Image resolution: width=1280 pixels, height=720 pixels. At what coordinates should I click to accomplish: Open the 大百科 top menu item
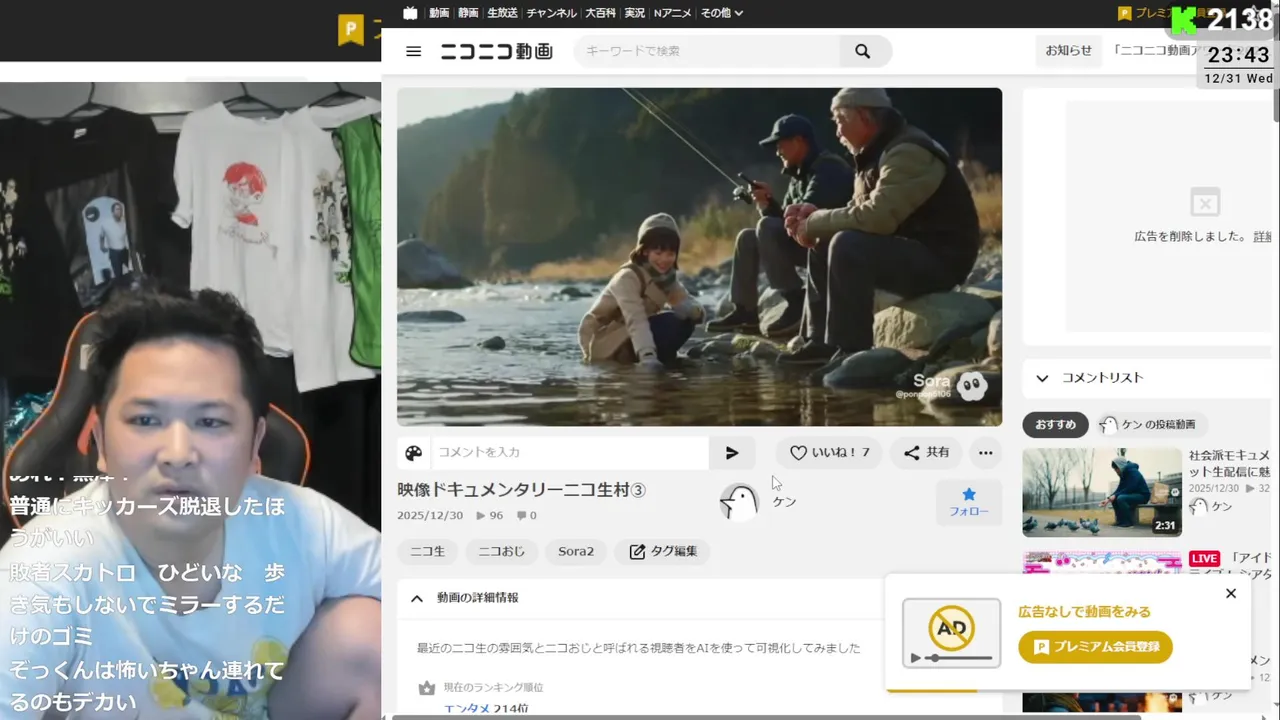pos(601,13)
